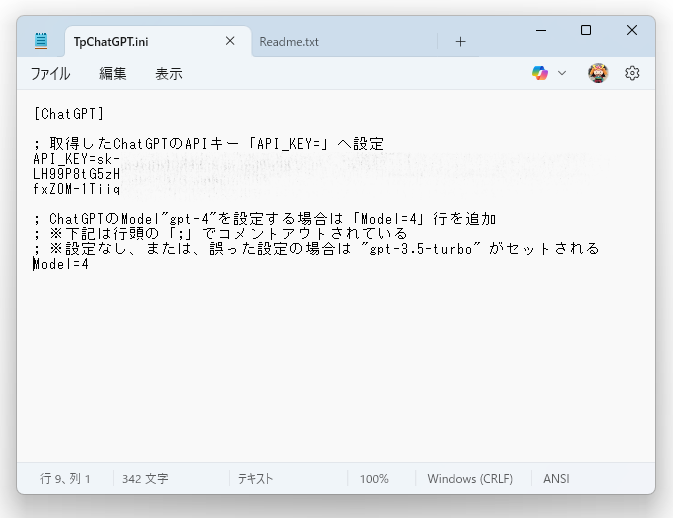Click the [ChatGPT] section header line

(x=69, y=114)
